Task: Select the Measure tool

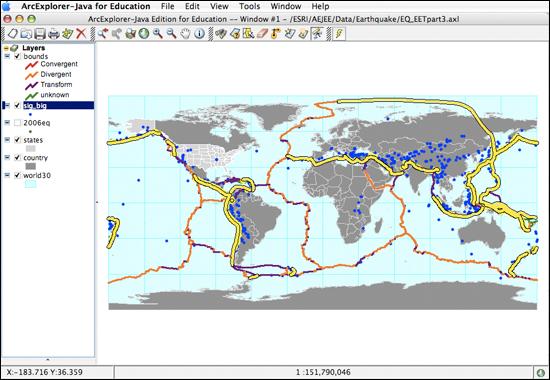Action: click(276, 34)
